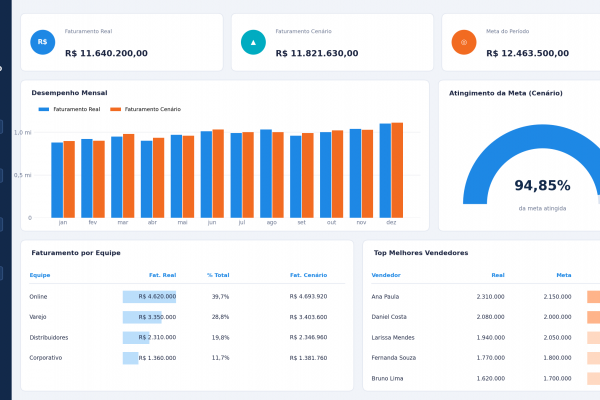Click the R$ 1.360.000 data bar cell

point(149,358)
